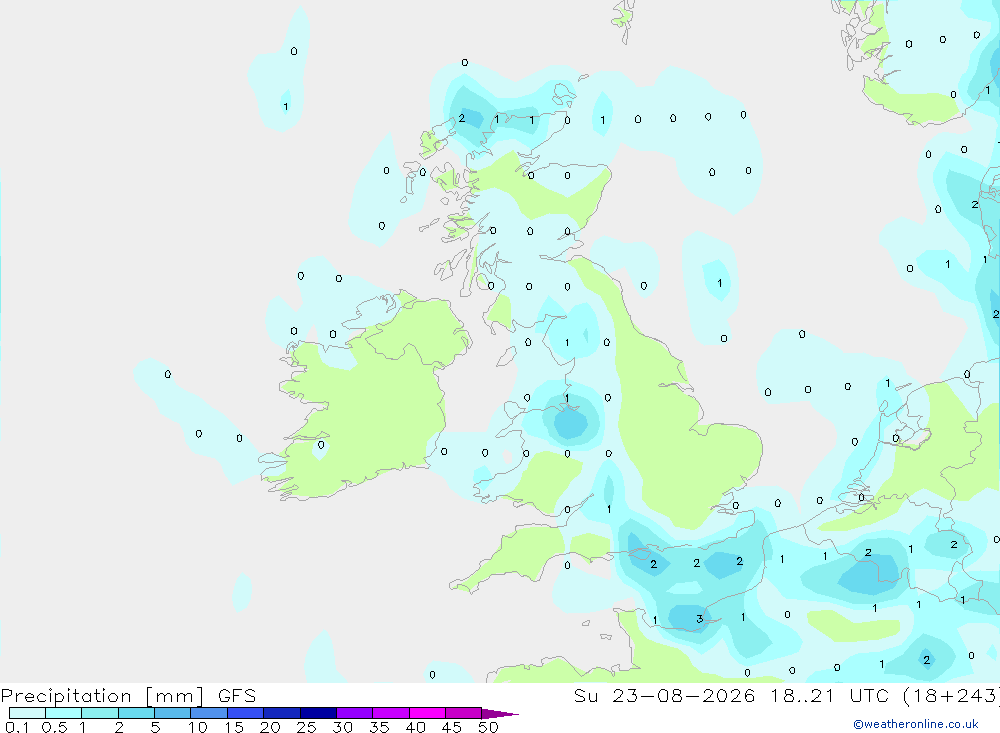The height and width of the screenshot is (733, 1000).
Task: Click the '(18+243)' forecast offset text
Action: pos(952,696)
